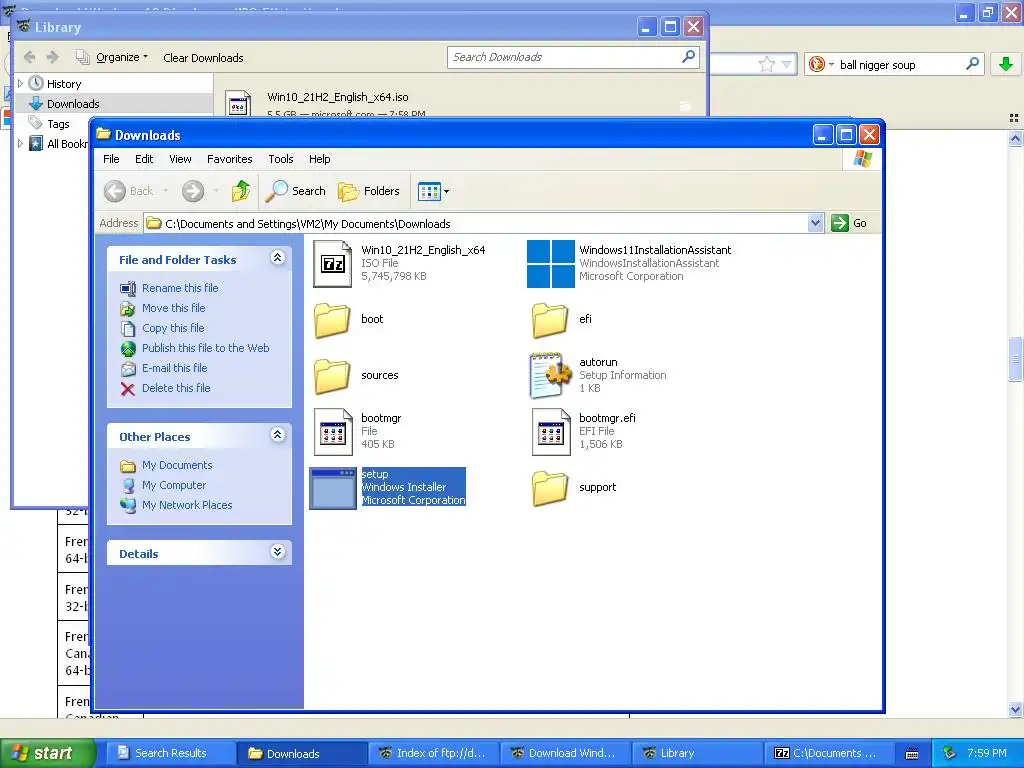Collapse the Other Places panel
1024x768 pixels.
(278, 435)
